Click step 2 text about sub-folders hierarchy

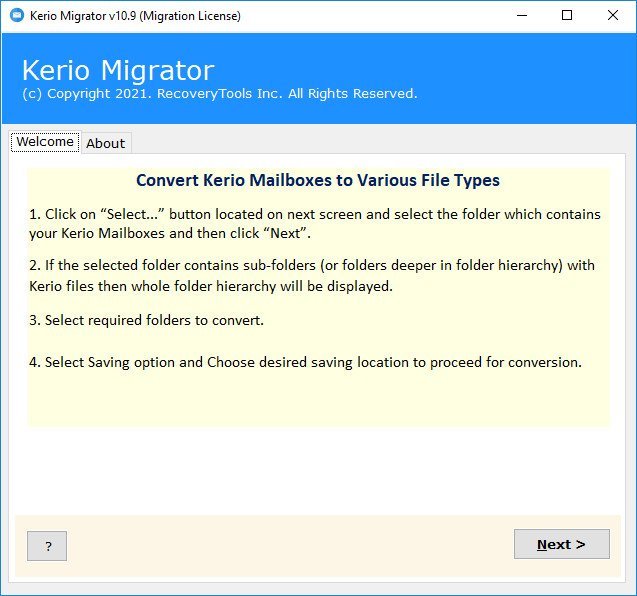click(x=312, y=275)
